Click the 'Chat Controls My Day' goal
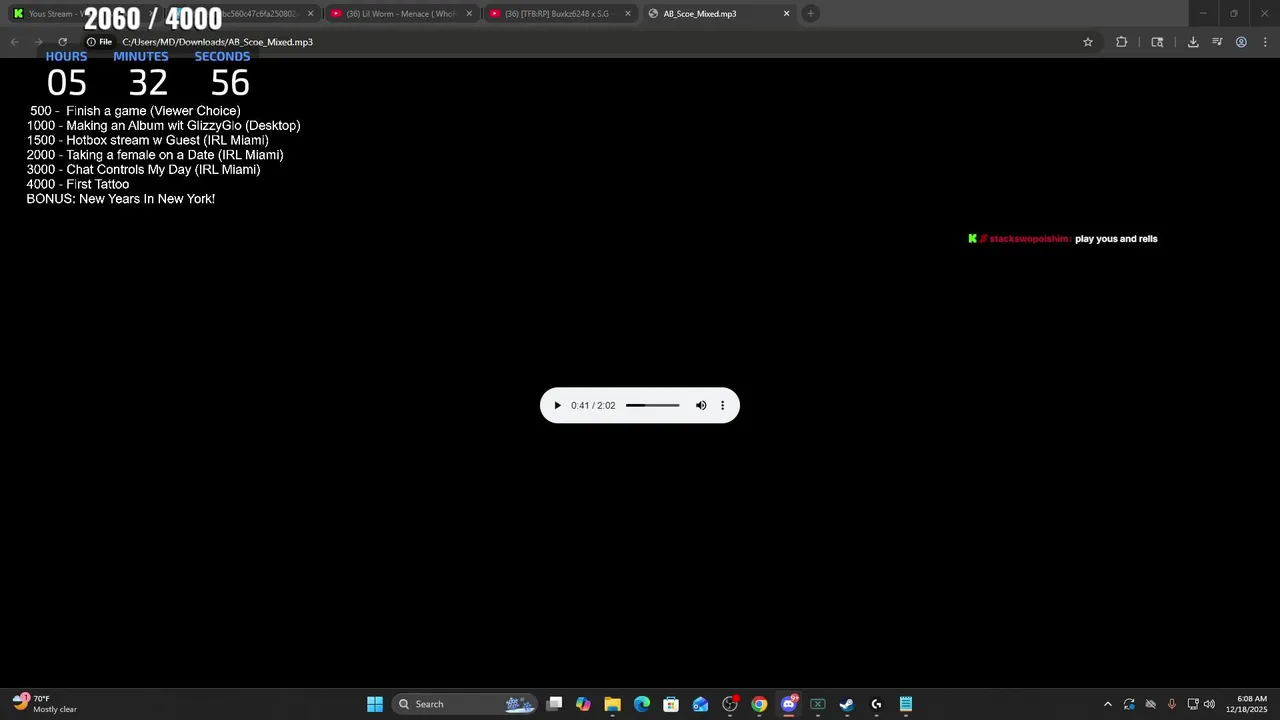This screenshot has width=1280, height=720. [143, 170]
